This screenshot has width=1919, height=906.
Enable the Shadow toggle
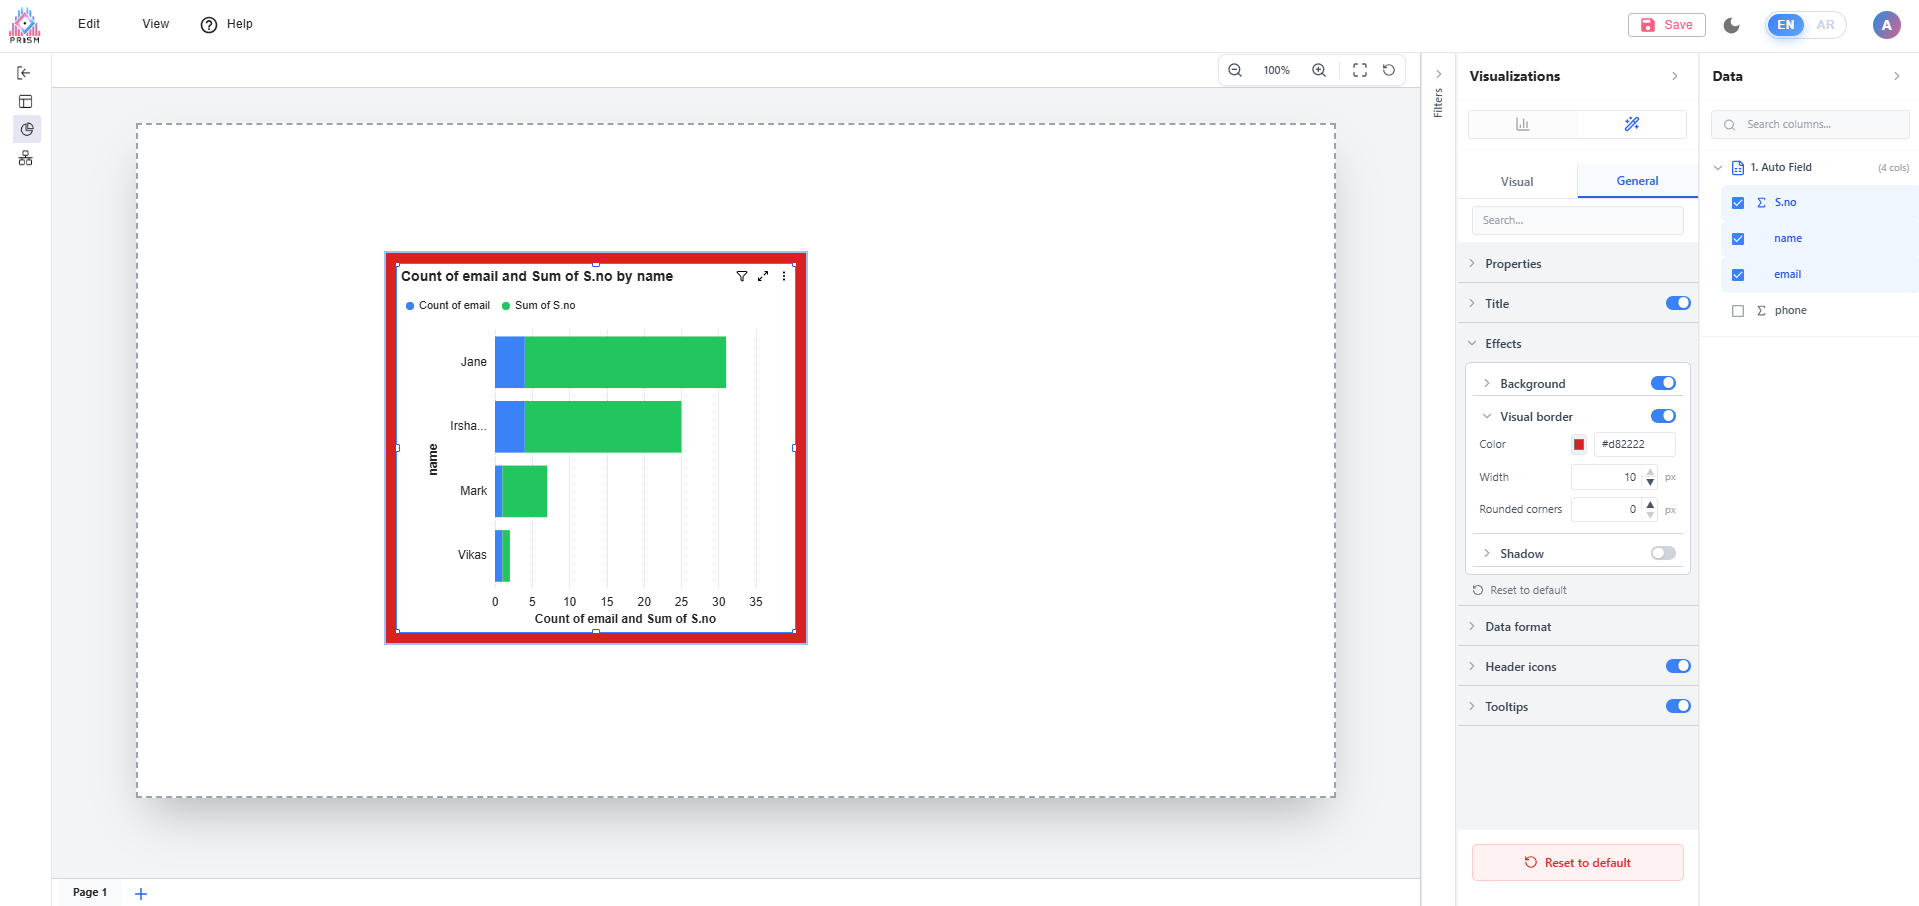[x=1663, y=553]
